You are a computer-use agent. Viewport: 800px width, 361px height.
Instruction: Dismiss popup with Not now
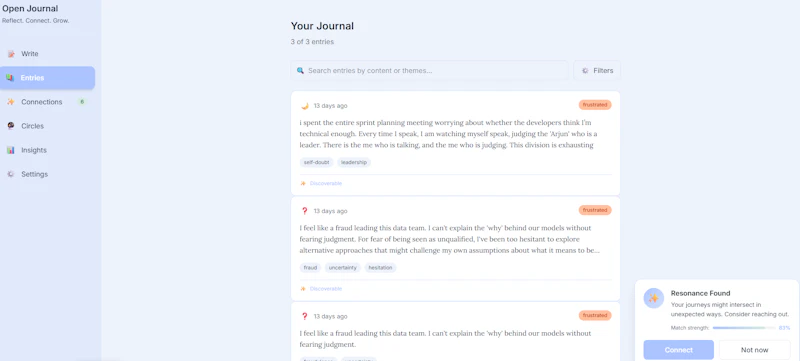[x=755, y=350]
